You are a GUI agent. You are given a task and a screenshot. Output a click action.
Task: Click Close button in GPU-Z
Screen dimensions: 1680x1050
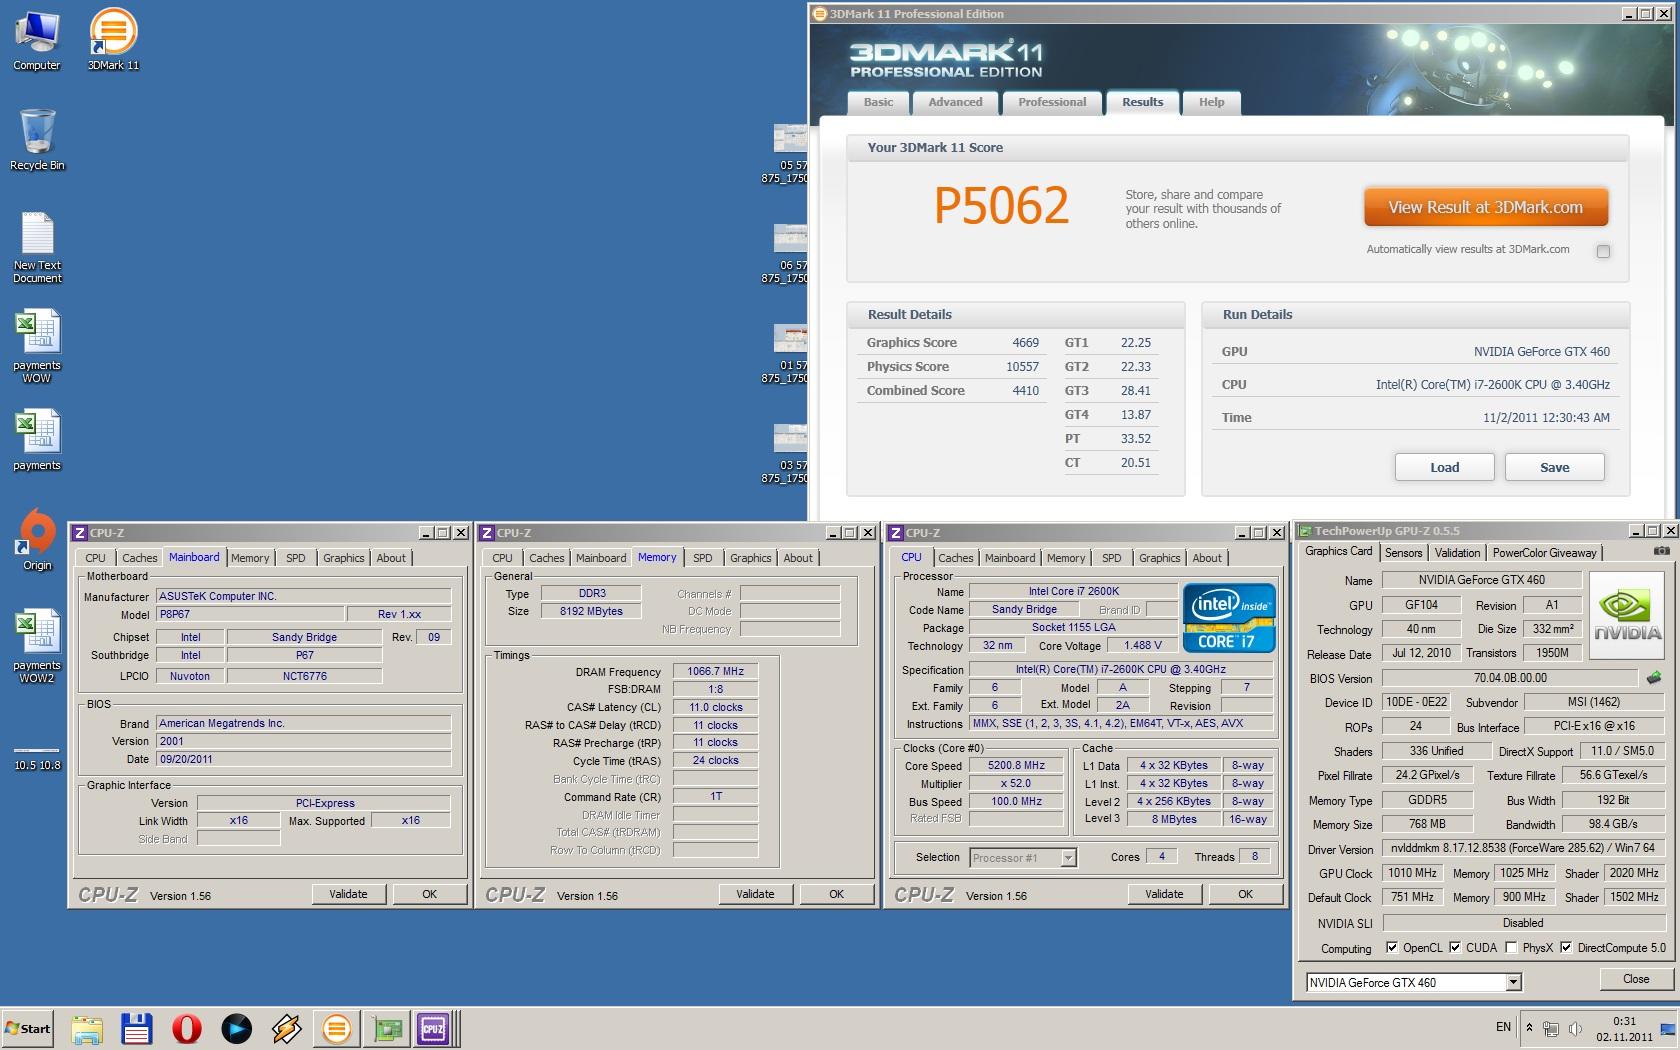(x=1636, y=979)
